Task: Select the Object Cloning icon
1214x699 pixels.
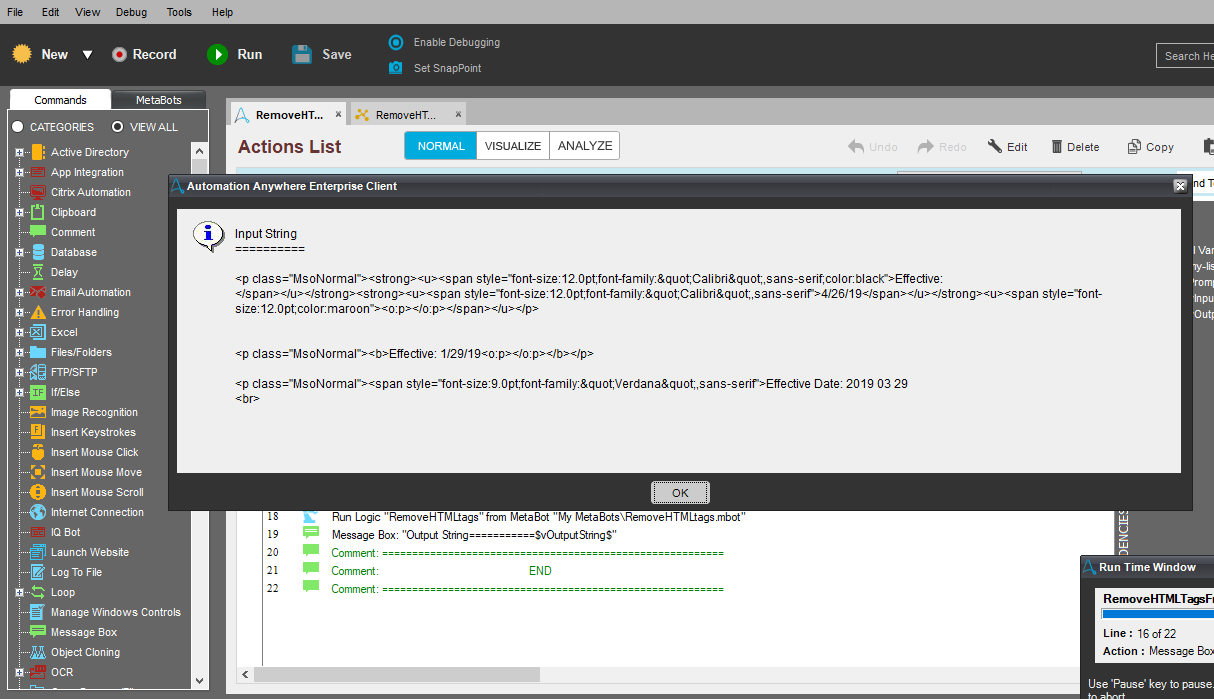Action: [x=38, y=652]
